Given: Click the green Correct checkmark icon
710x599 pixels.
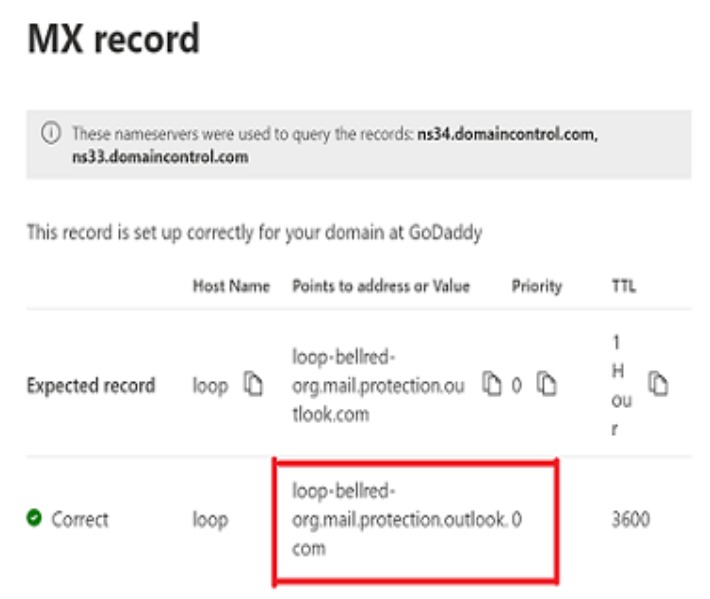Looking at the screenshot, I should pyautogui.click(x=35, y=519).
